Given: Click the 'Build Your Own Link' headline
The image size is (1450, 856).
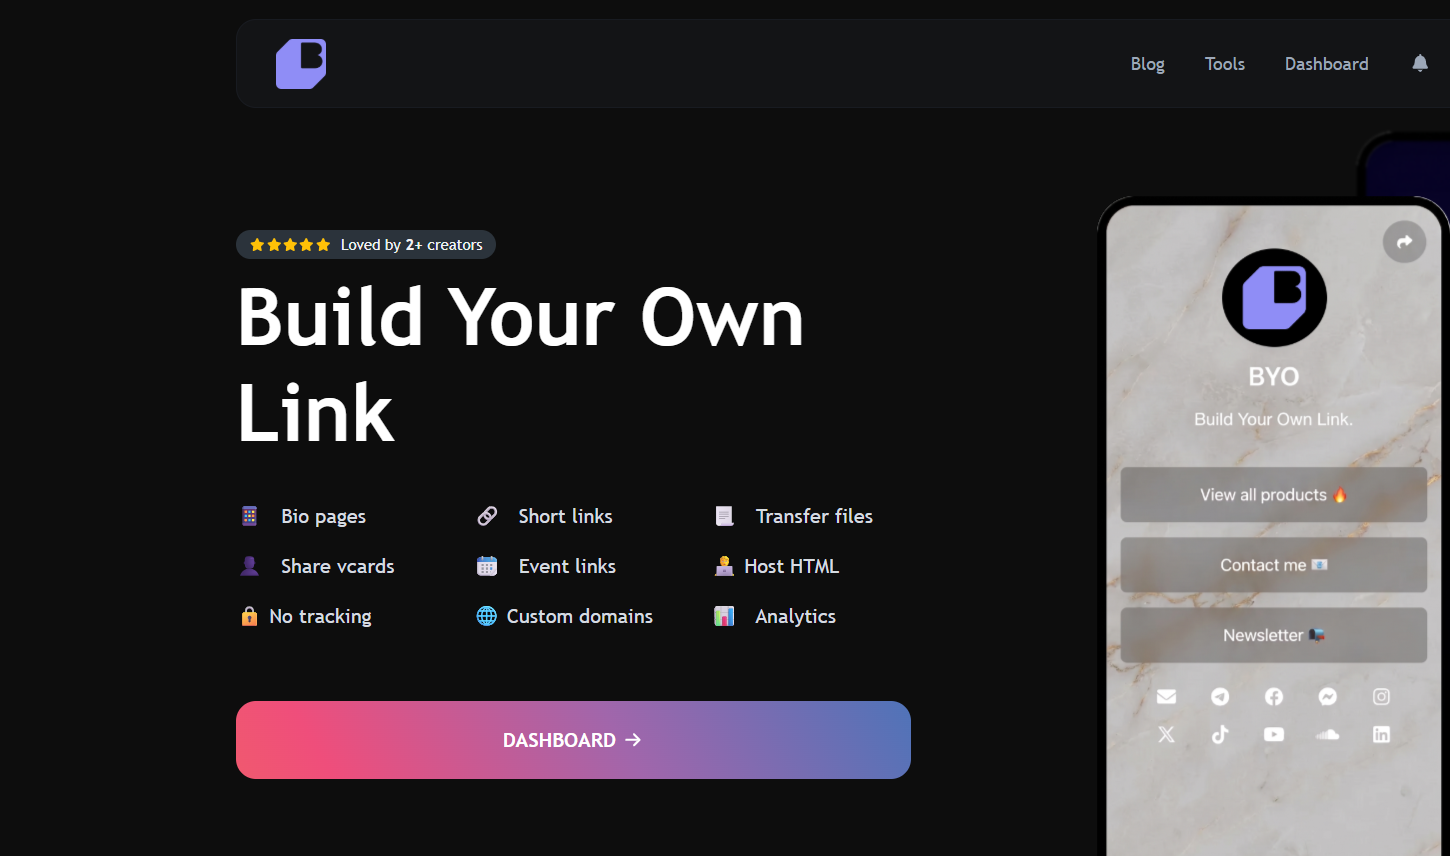Looking at the screenshot, I should 520,365.
